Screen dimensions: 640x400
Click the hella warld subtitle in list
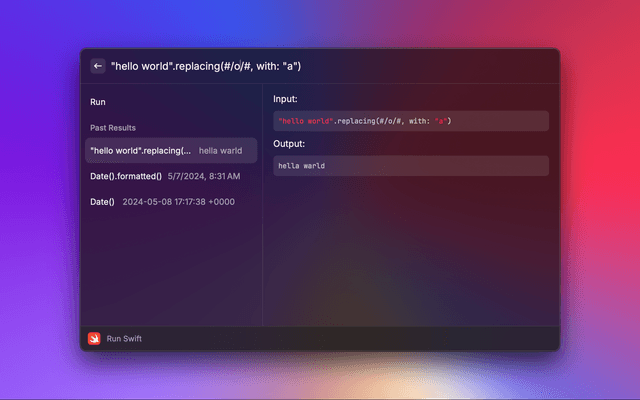pos(220,150)
